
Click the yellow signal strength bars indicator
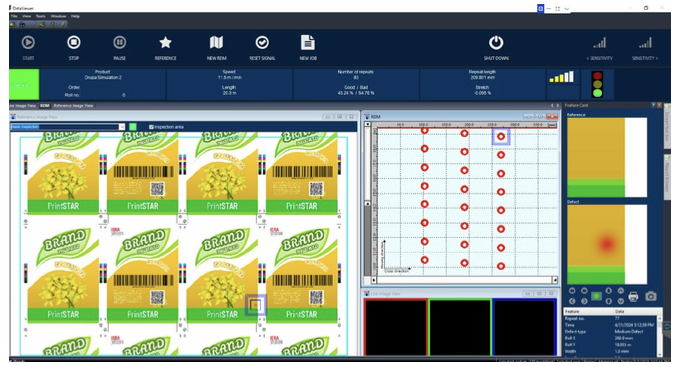point(562,77)
